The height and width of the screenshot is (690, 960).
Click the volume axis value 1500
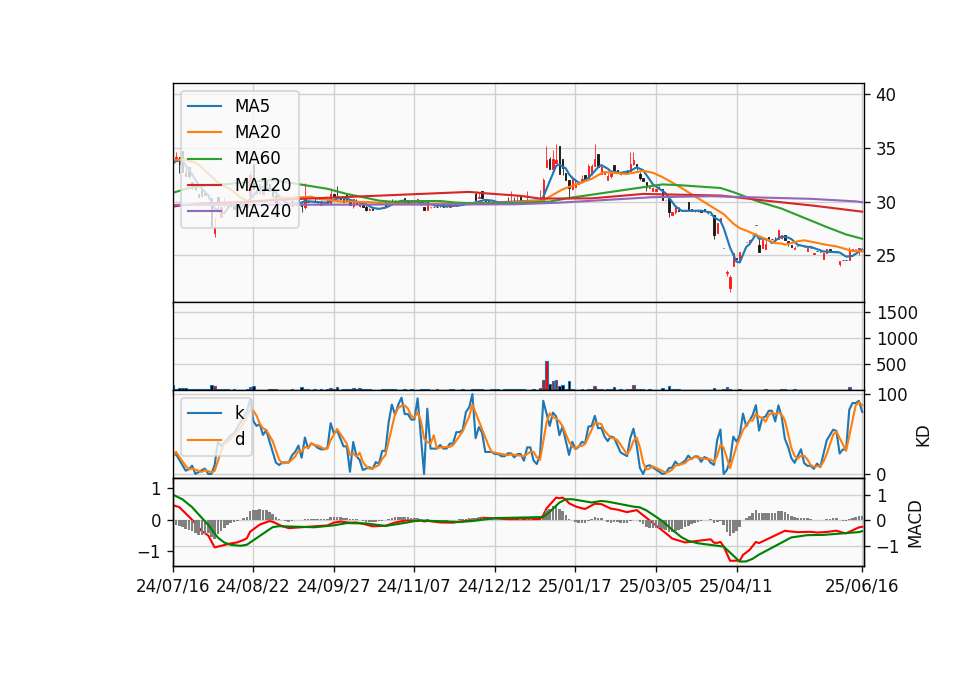click(897, 313)
